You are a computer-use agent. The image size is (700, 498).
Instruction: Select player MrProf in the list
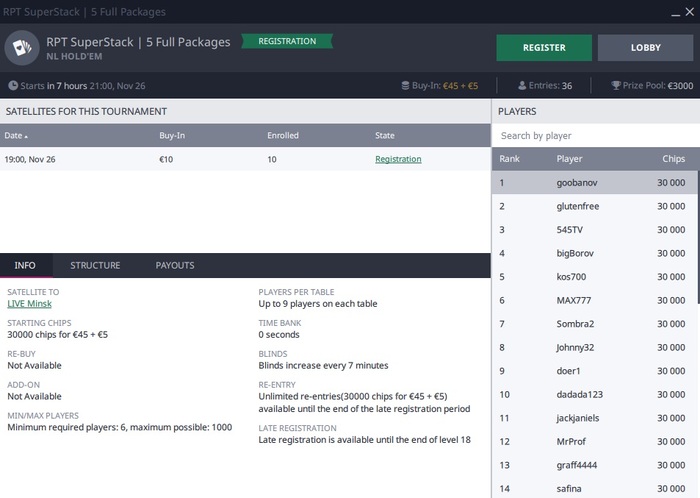click(x=594, y=442)
